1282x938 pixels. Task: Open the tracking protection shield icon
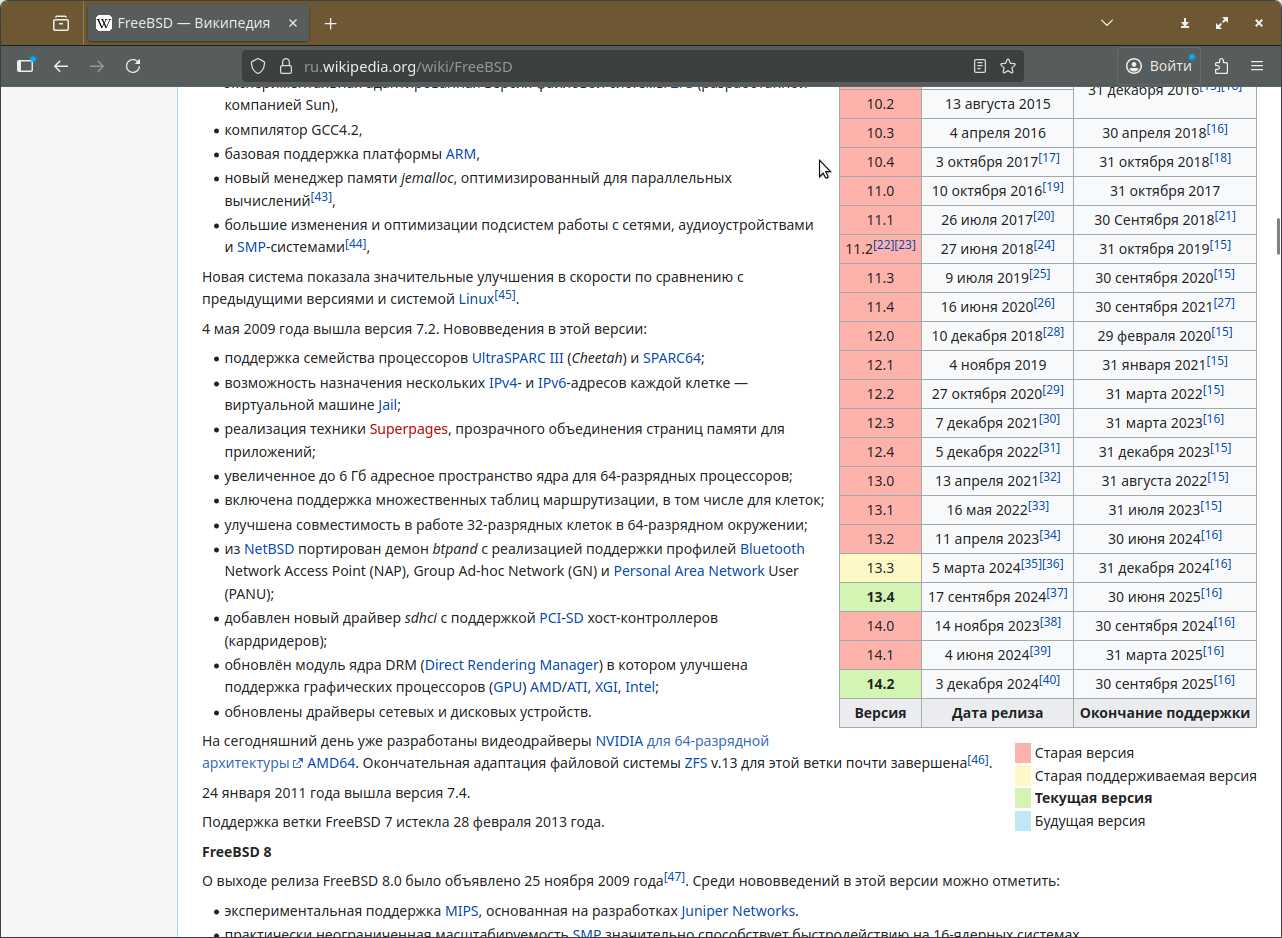(x=258, y=66)
